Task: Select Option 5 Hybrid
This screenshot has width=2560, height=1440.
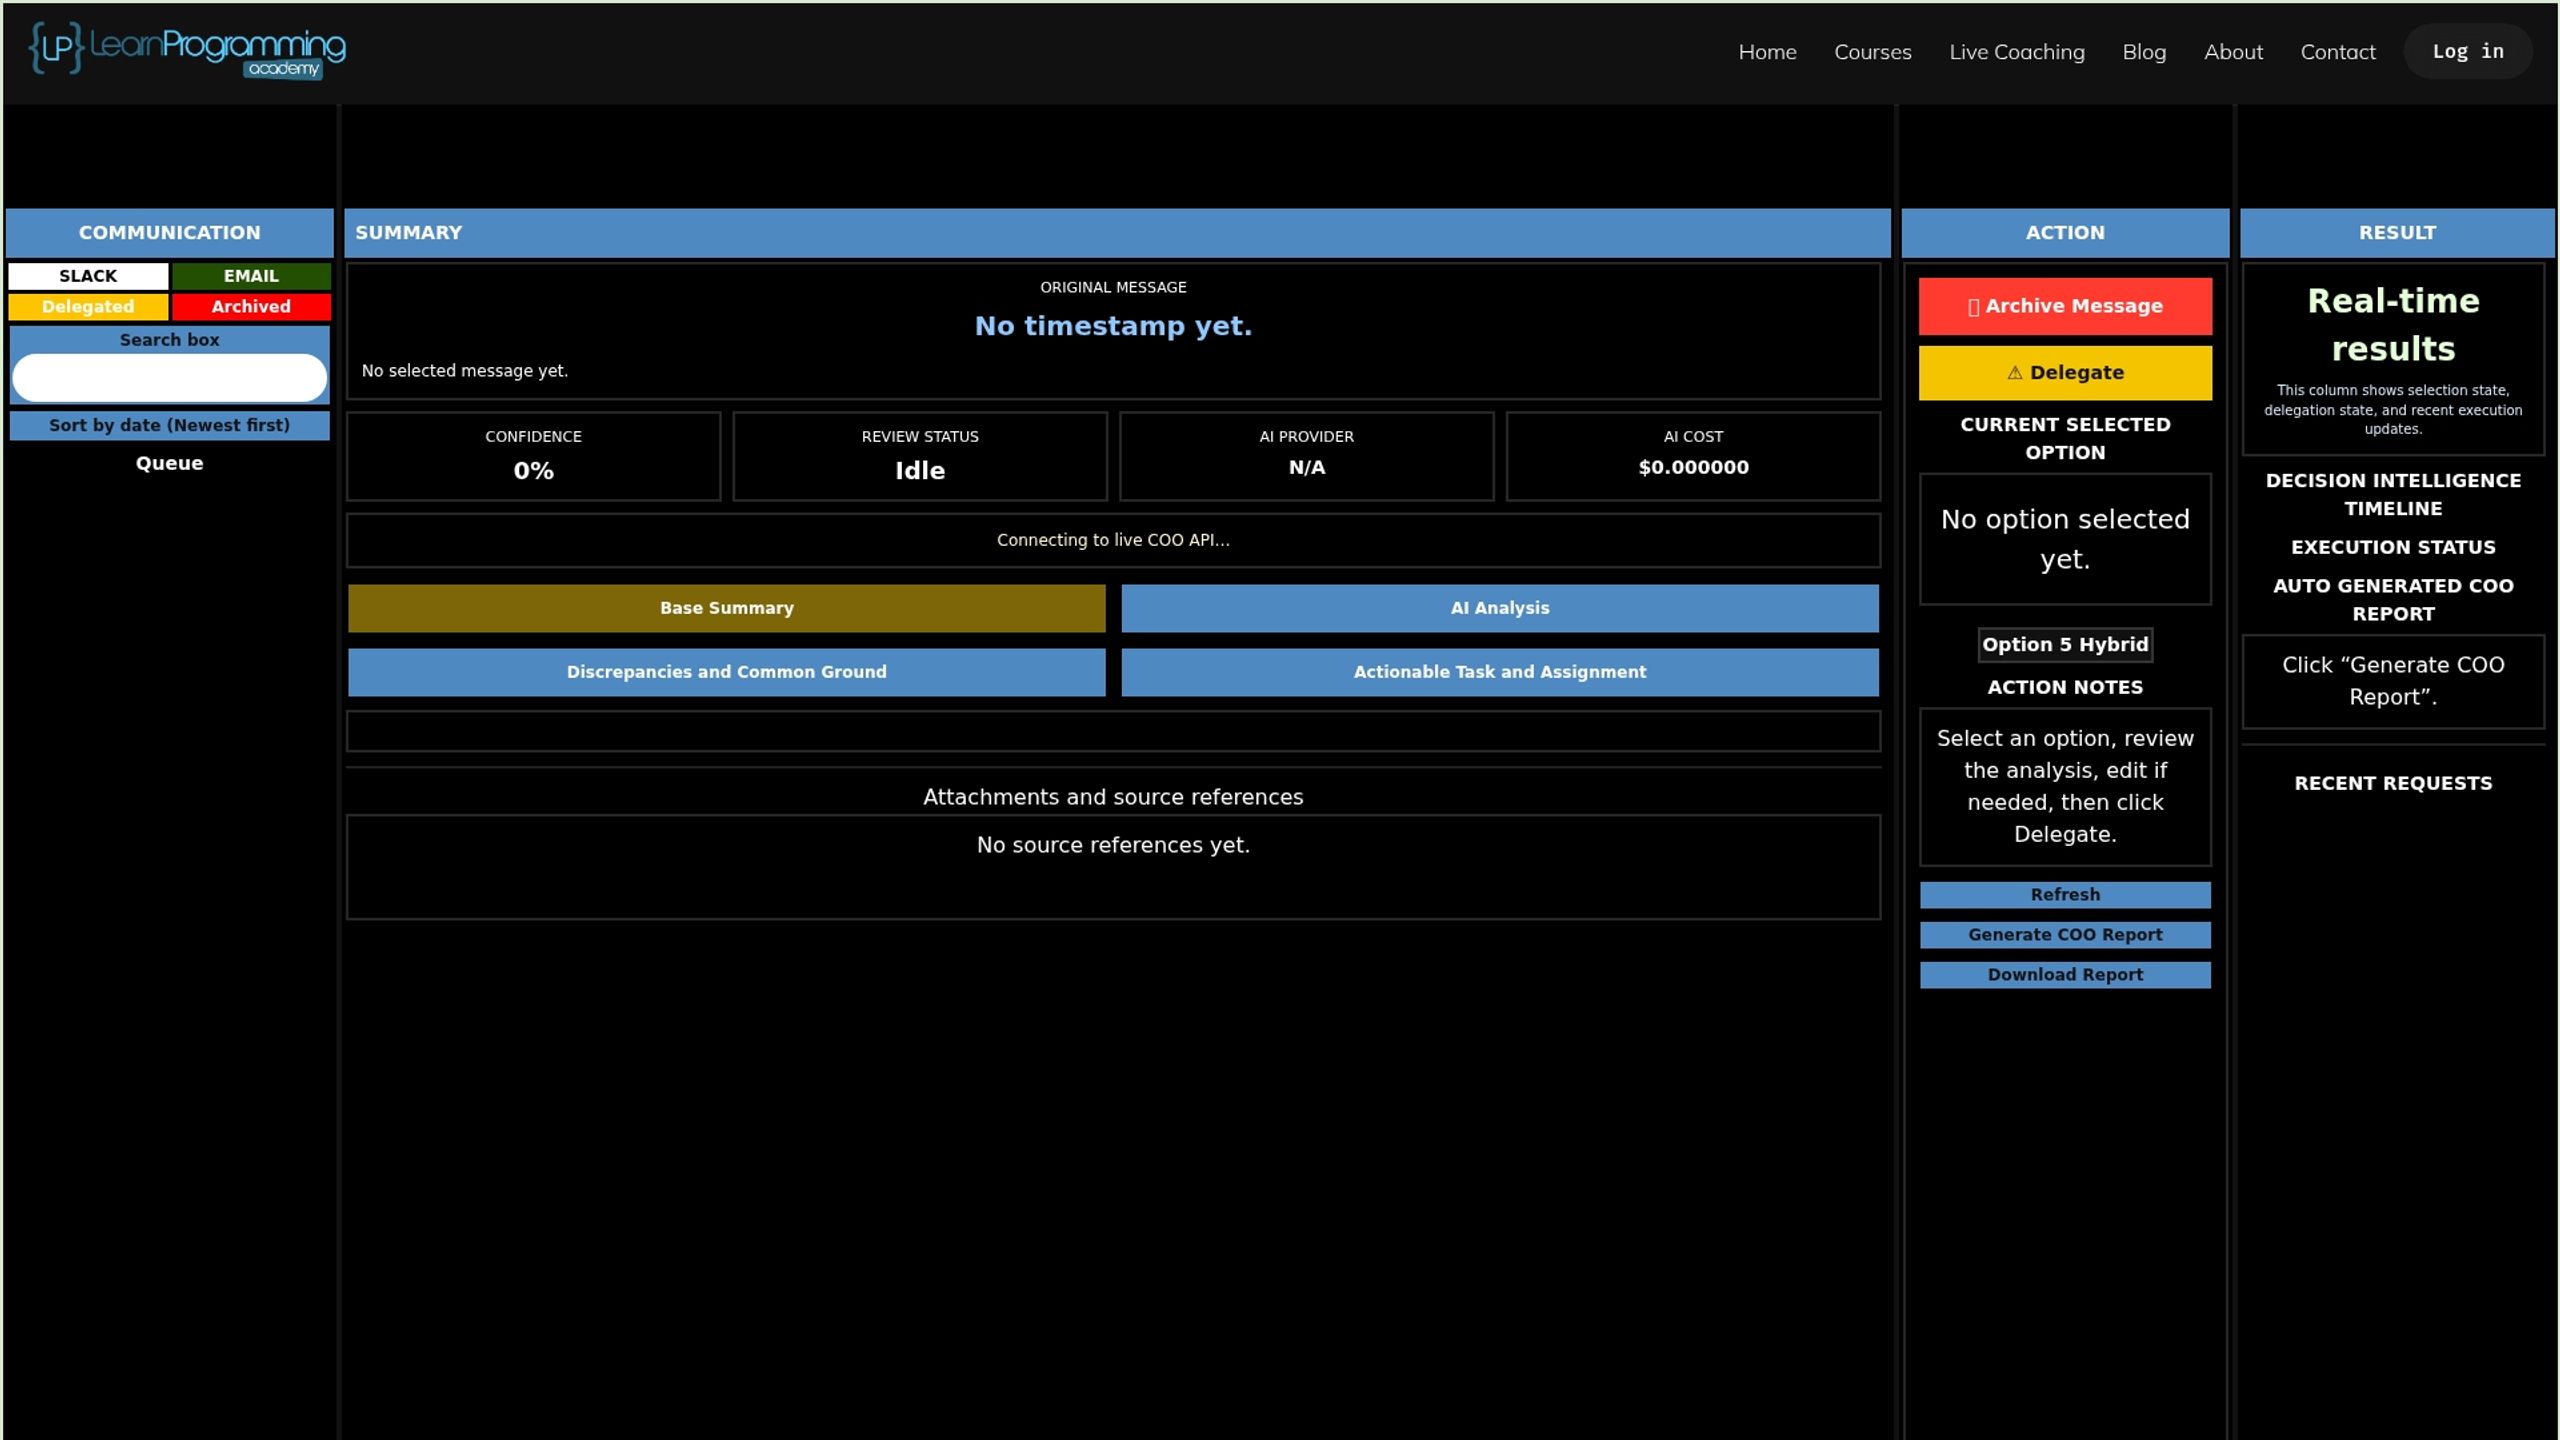Action: pos(2065,645)
